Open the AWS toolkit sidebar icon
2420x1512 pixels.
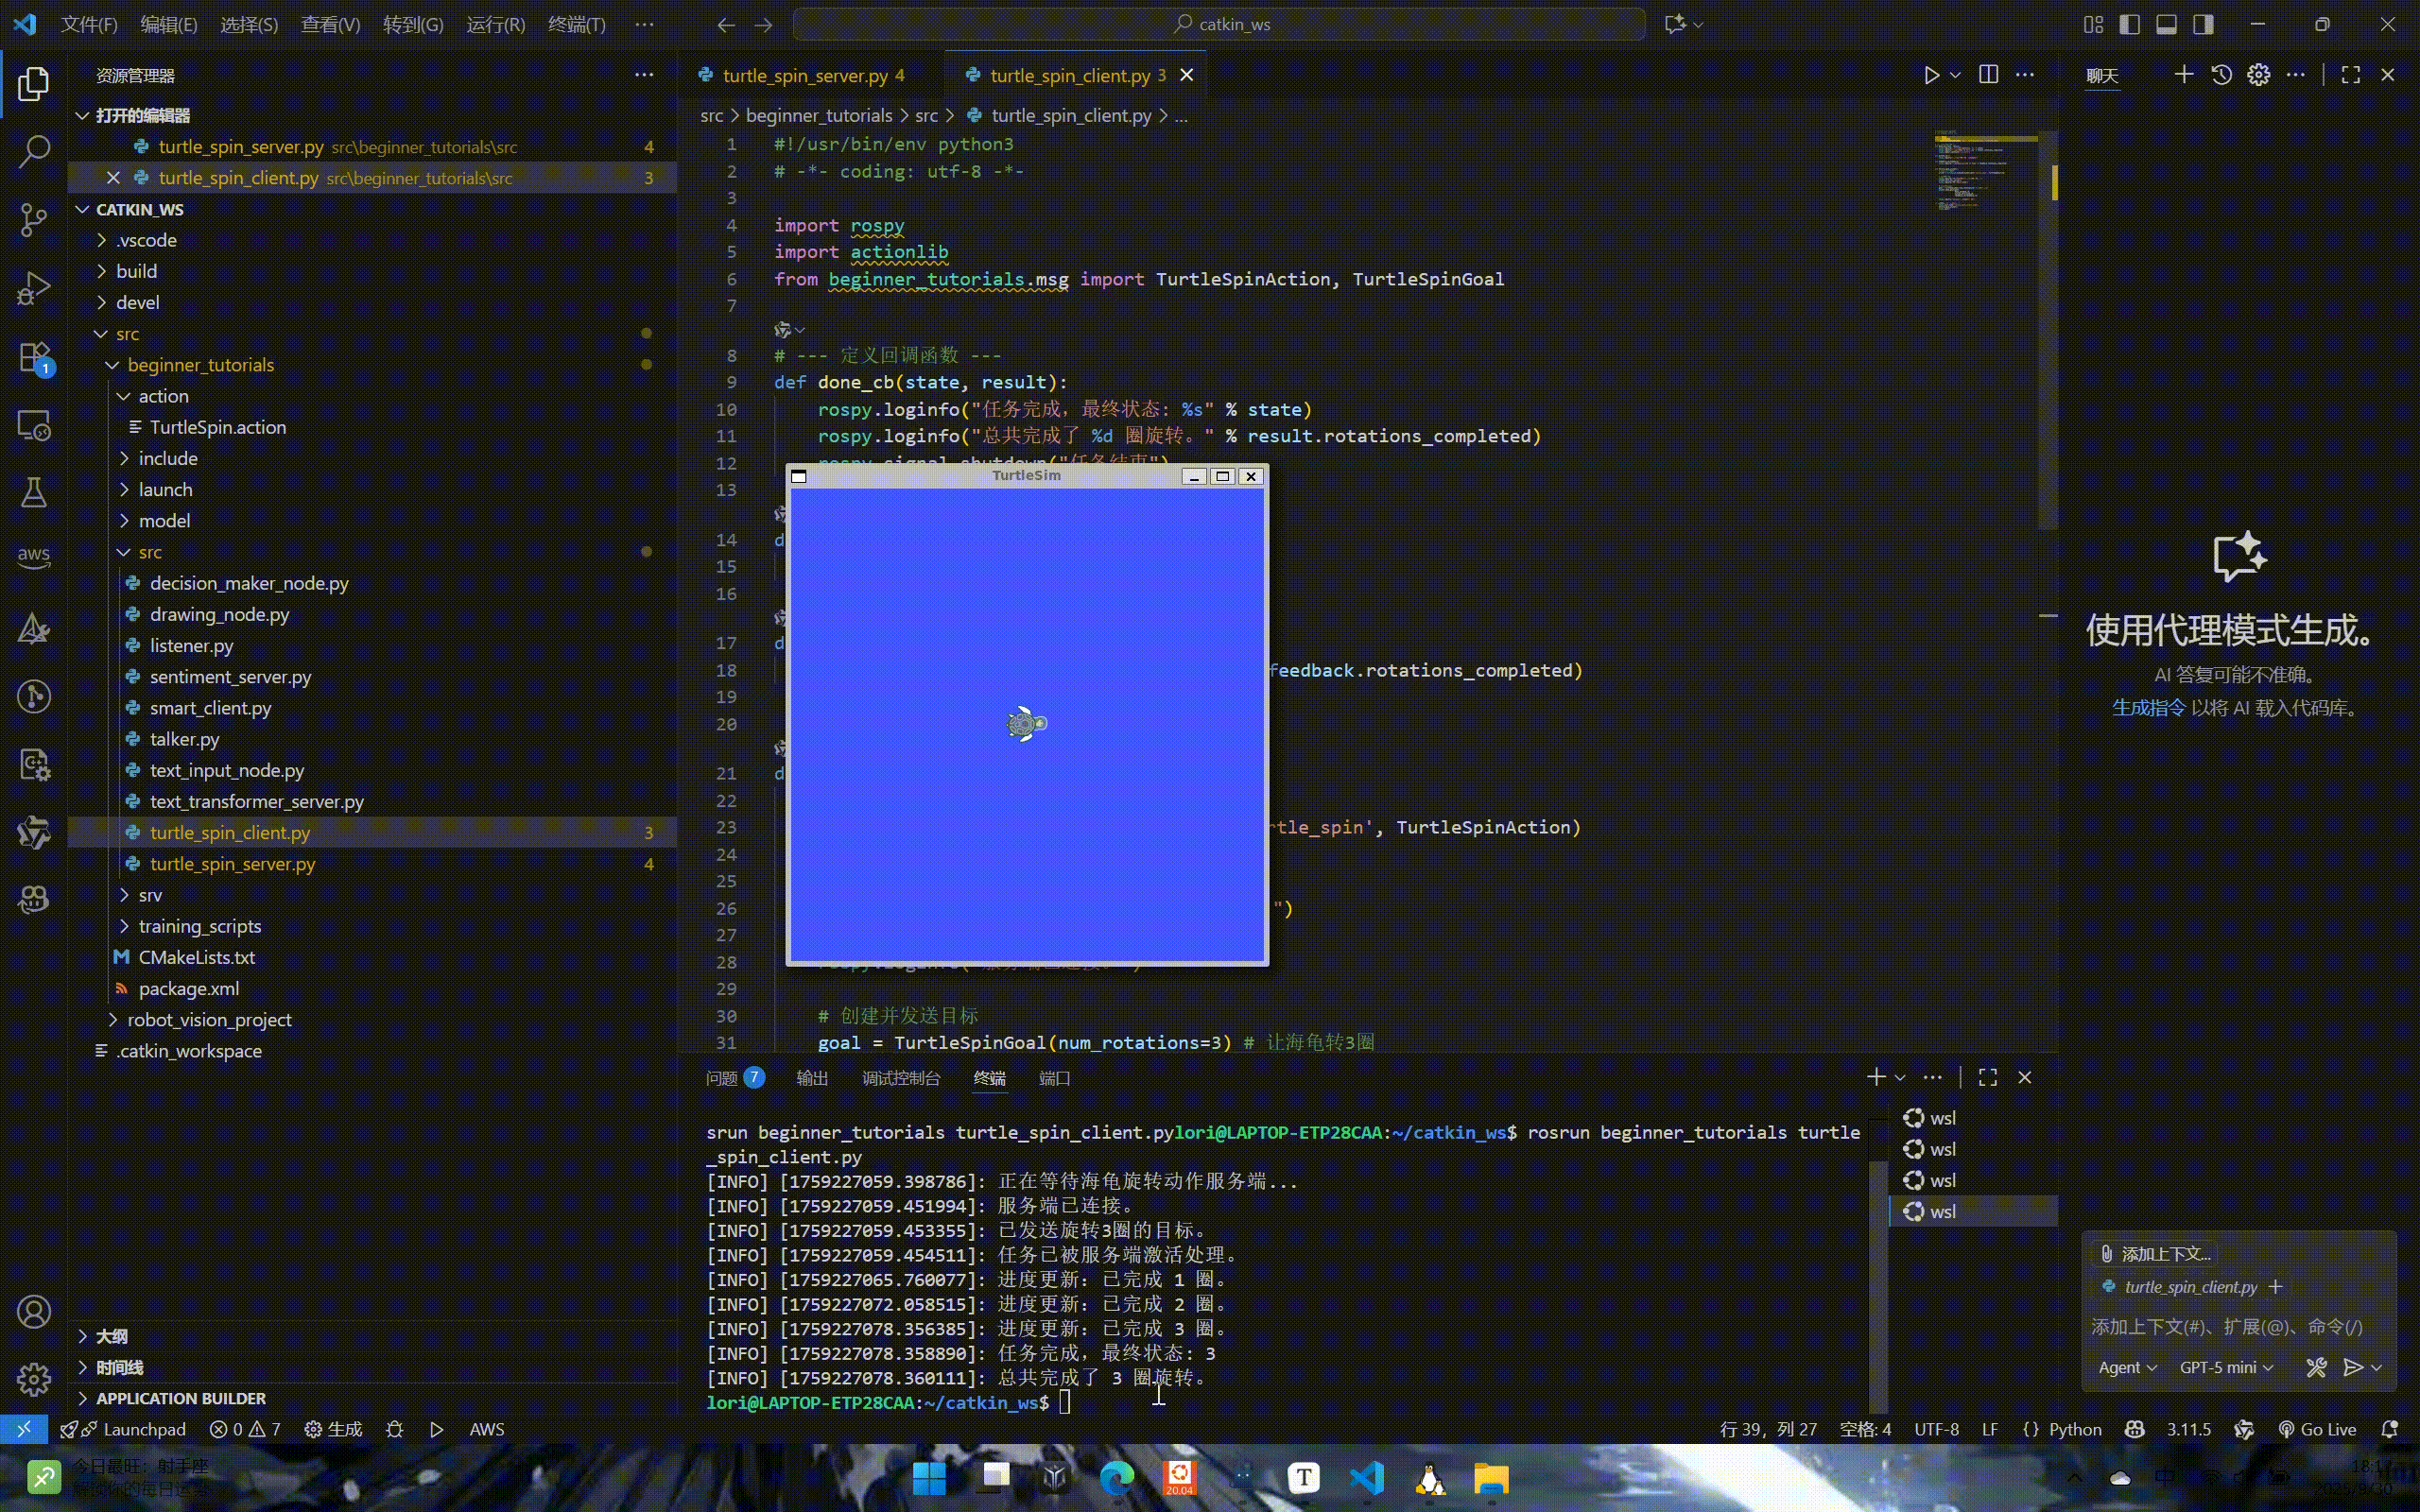pyautogui.click(x=34, y=556)
